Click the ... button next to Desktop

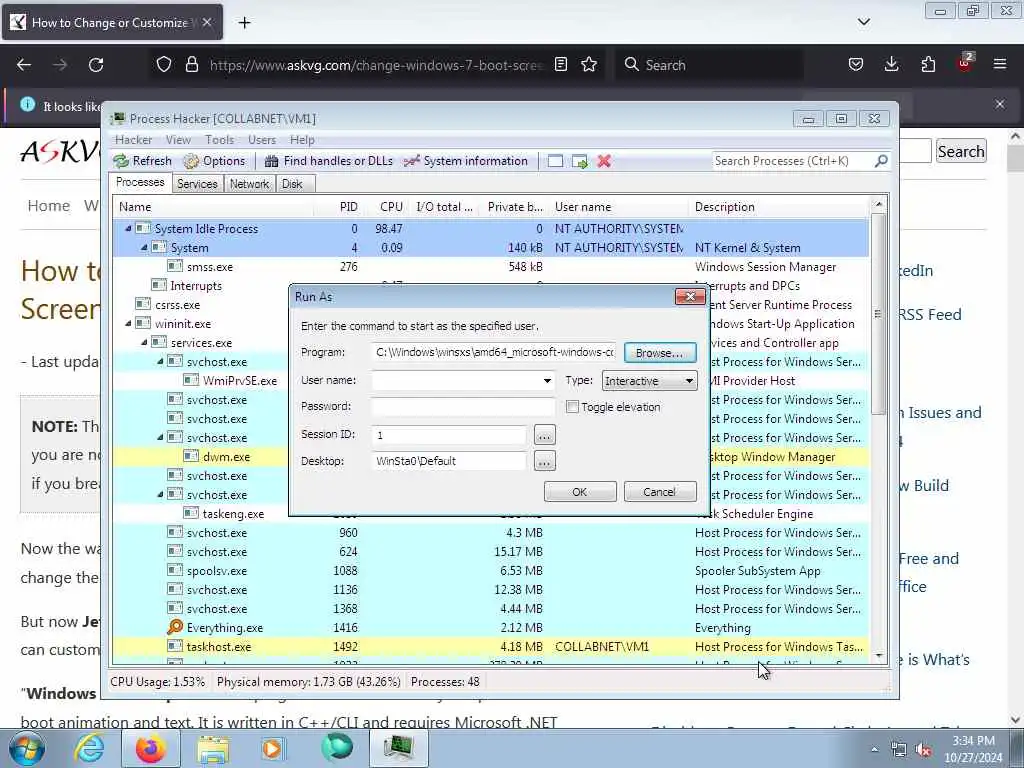544,461
